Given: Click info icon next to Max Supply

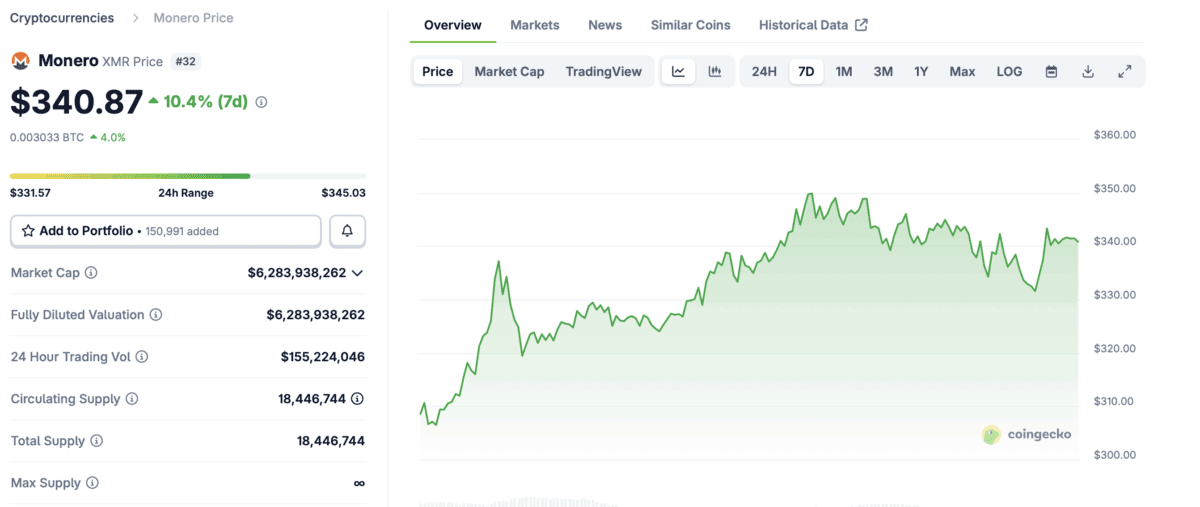Looking at the screenshot, I should click(x=92, y=483).
